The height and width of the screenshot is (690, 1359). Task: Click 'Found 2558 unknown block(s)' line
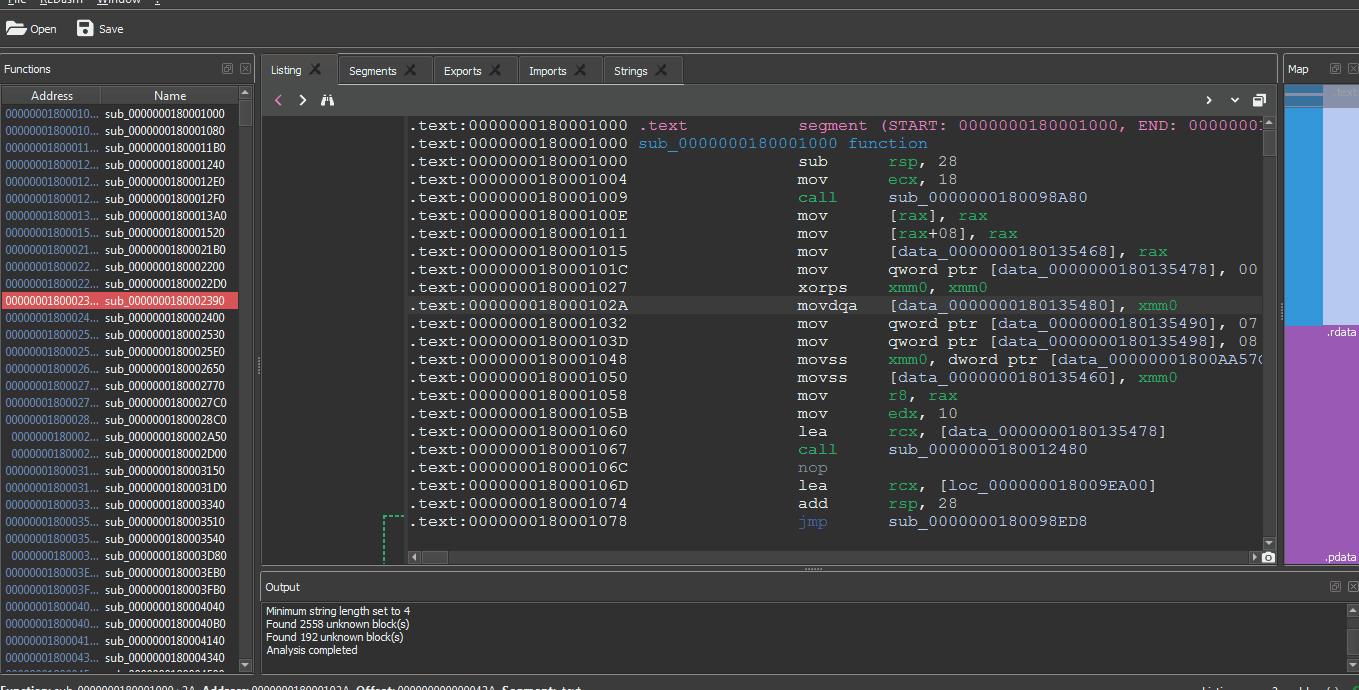[337, 624]
